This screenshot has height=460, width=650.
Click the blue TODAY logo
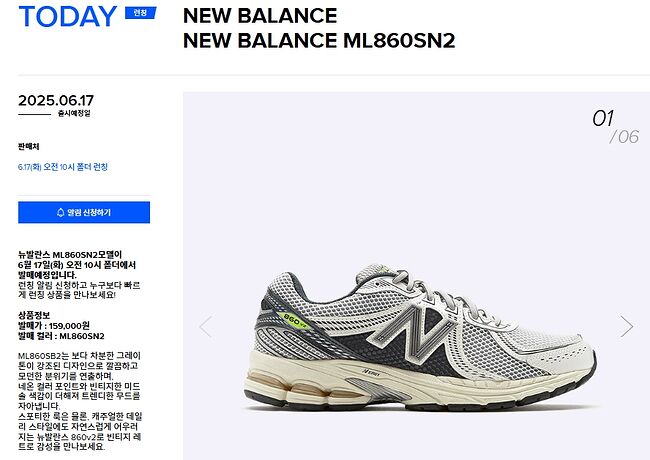click(x=68, y=17)
